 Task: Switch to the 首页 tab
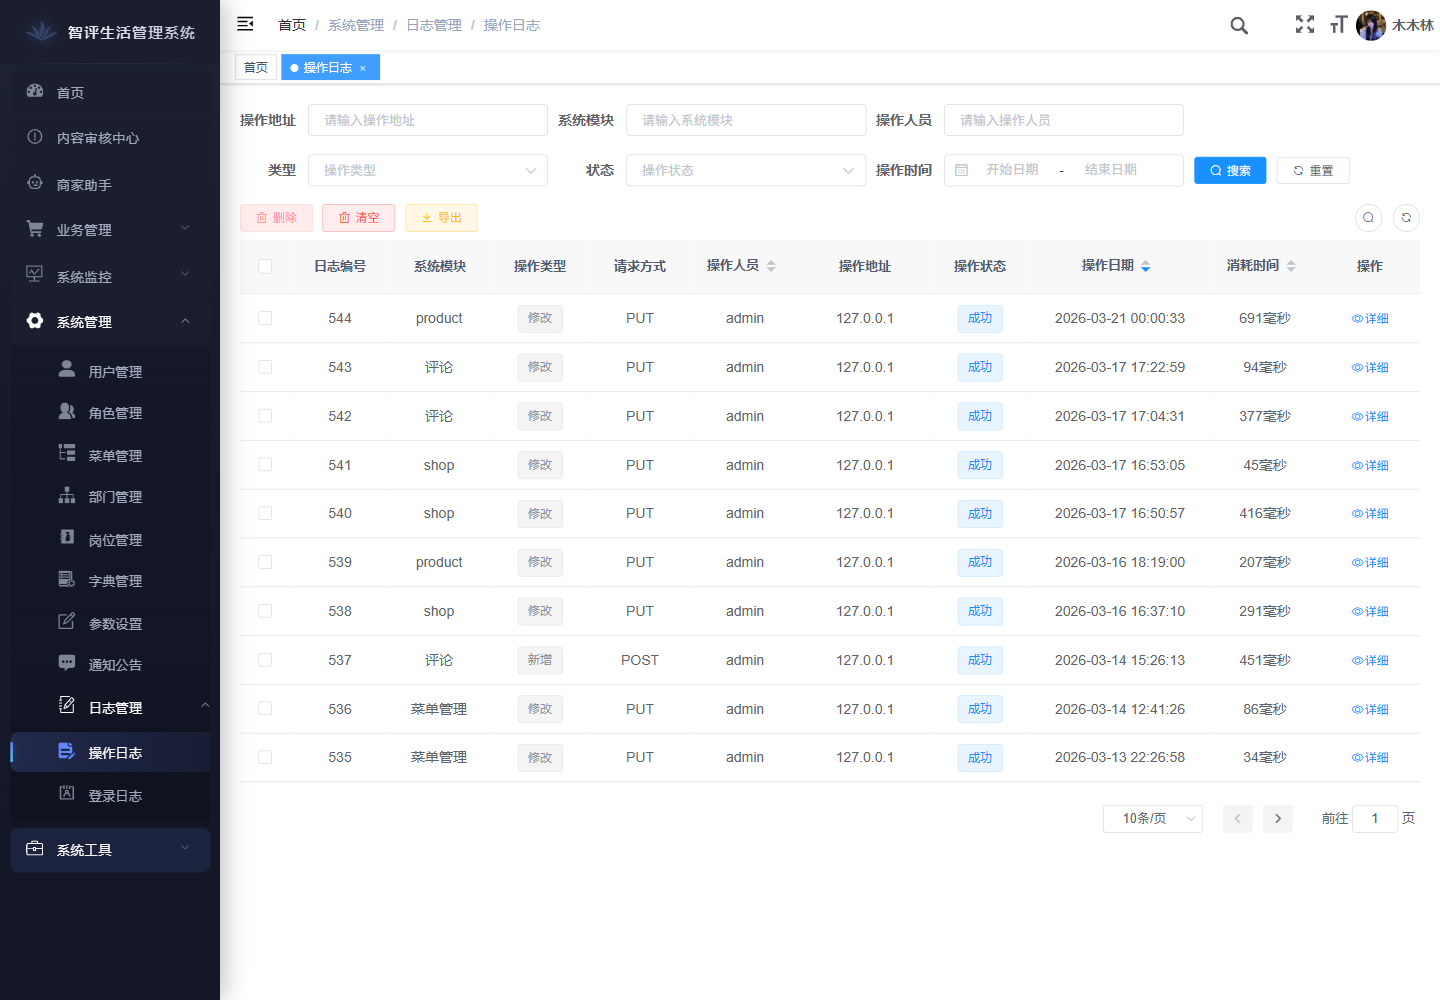(256, 68)
